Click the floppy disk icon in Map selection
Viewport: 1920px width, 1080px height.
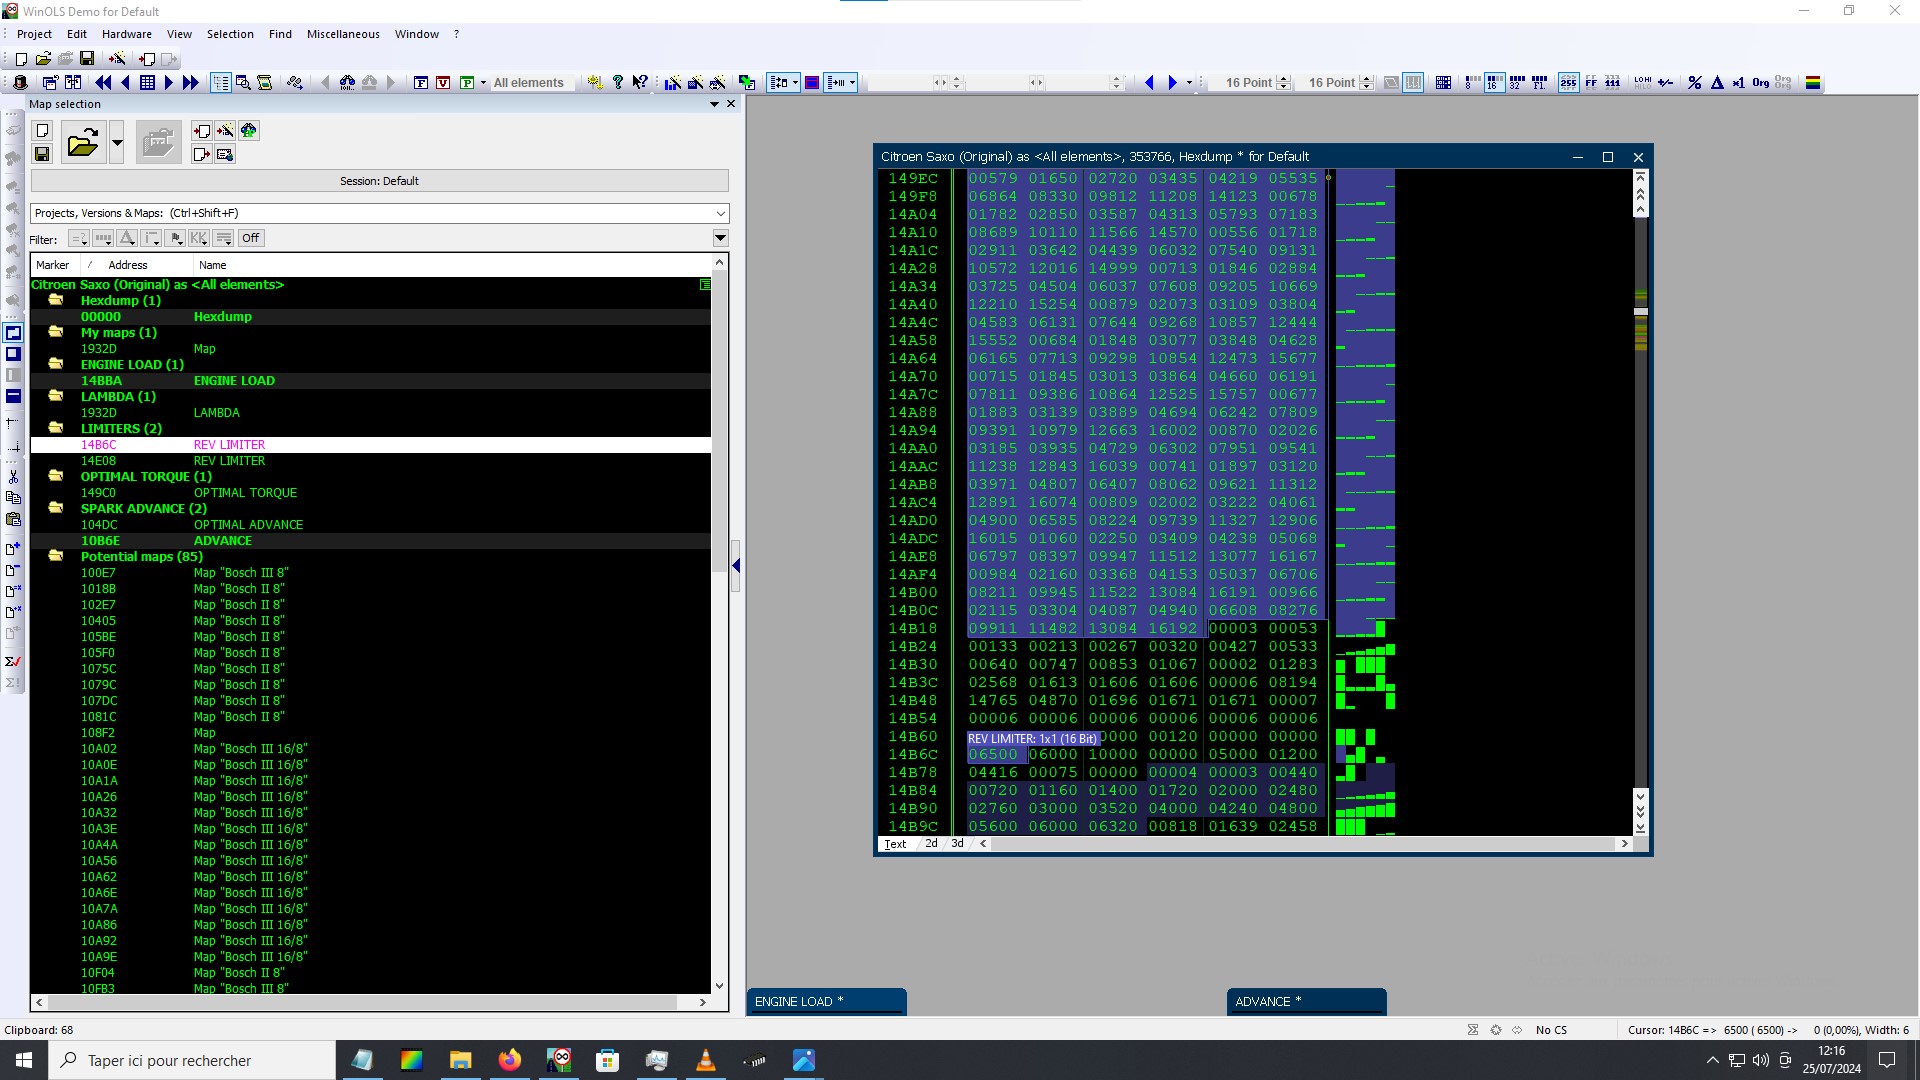tap(42, 154)
